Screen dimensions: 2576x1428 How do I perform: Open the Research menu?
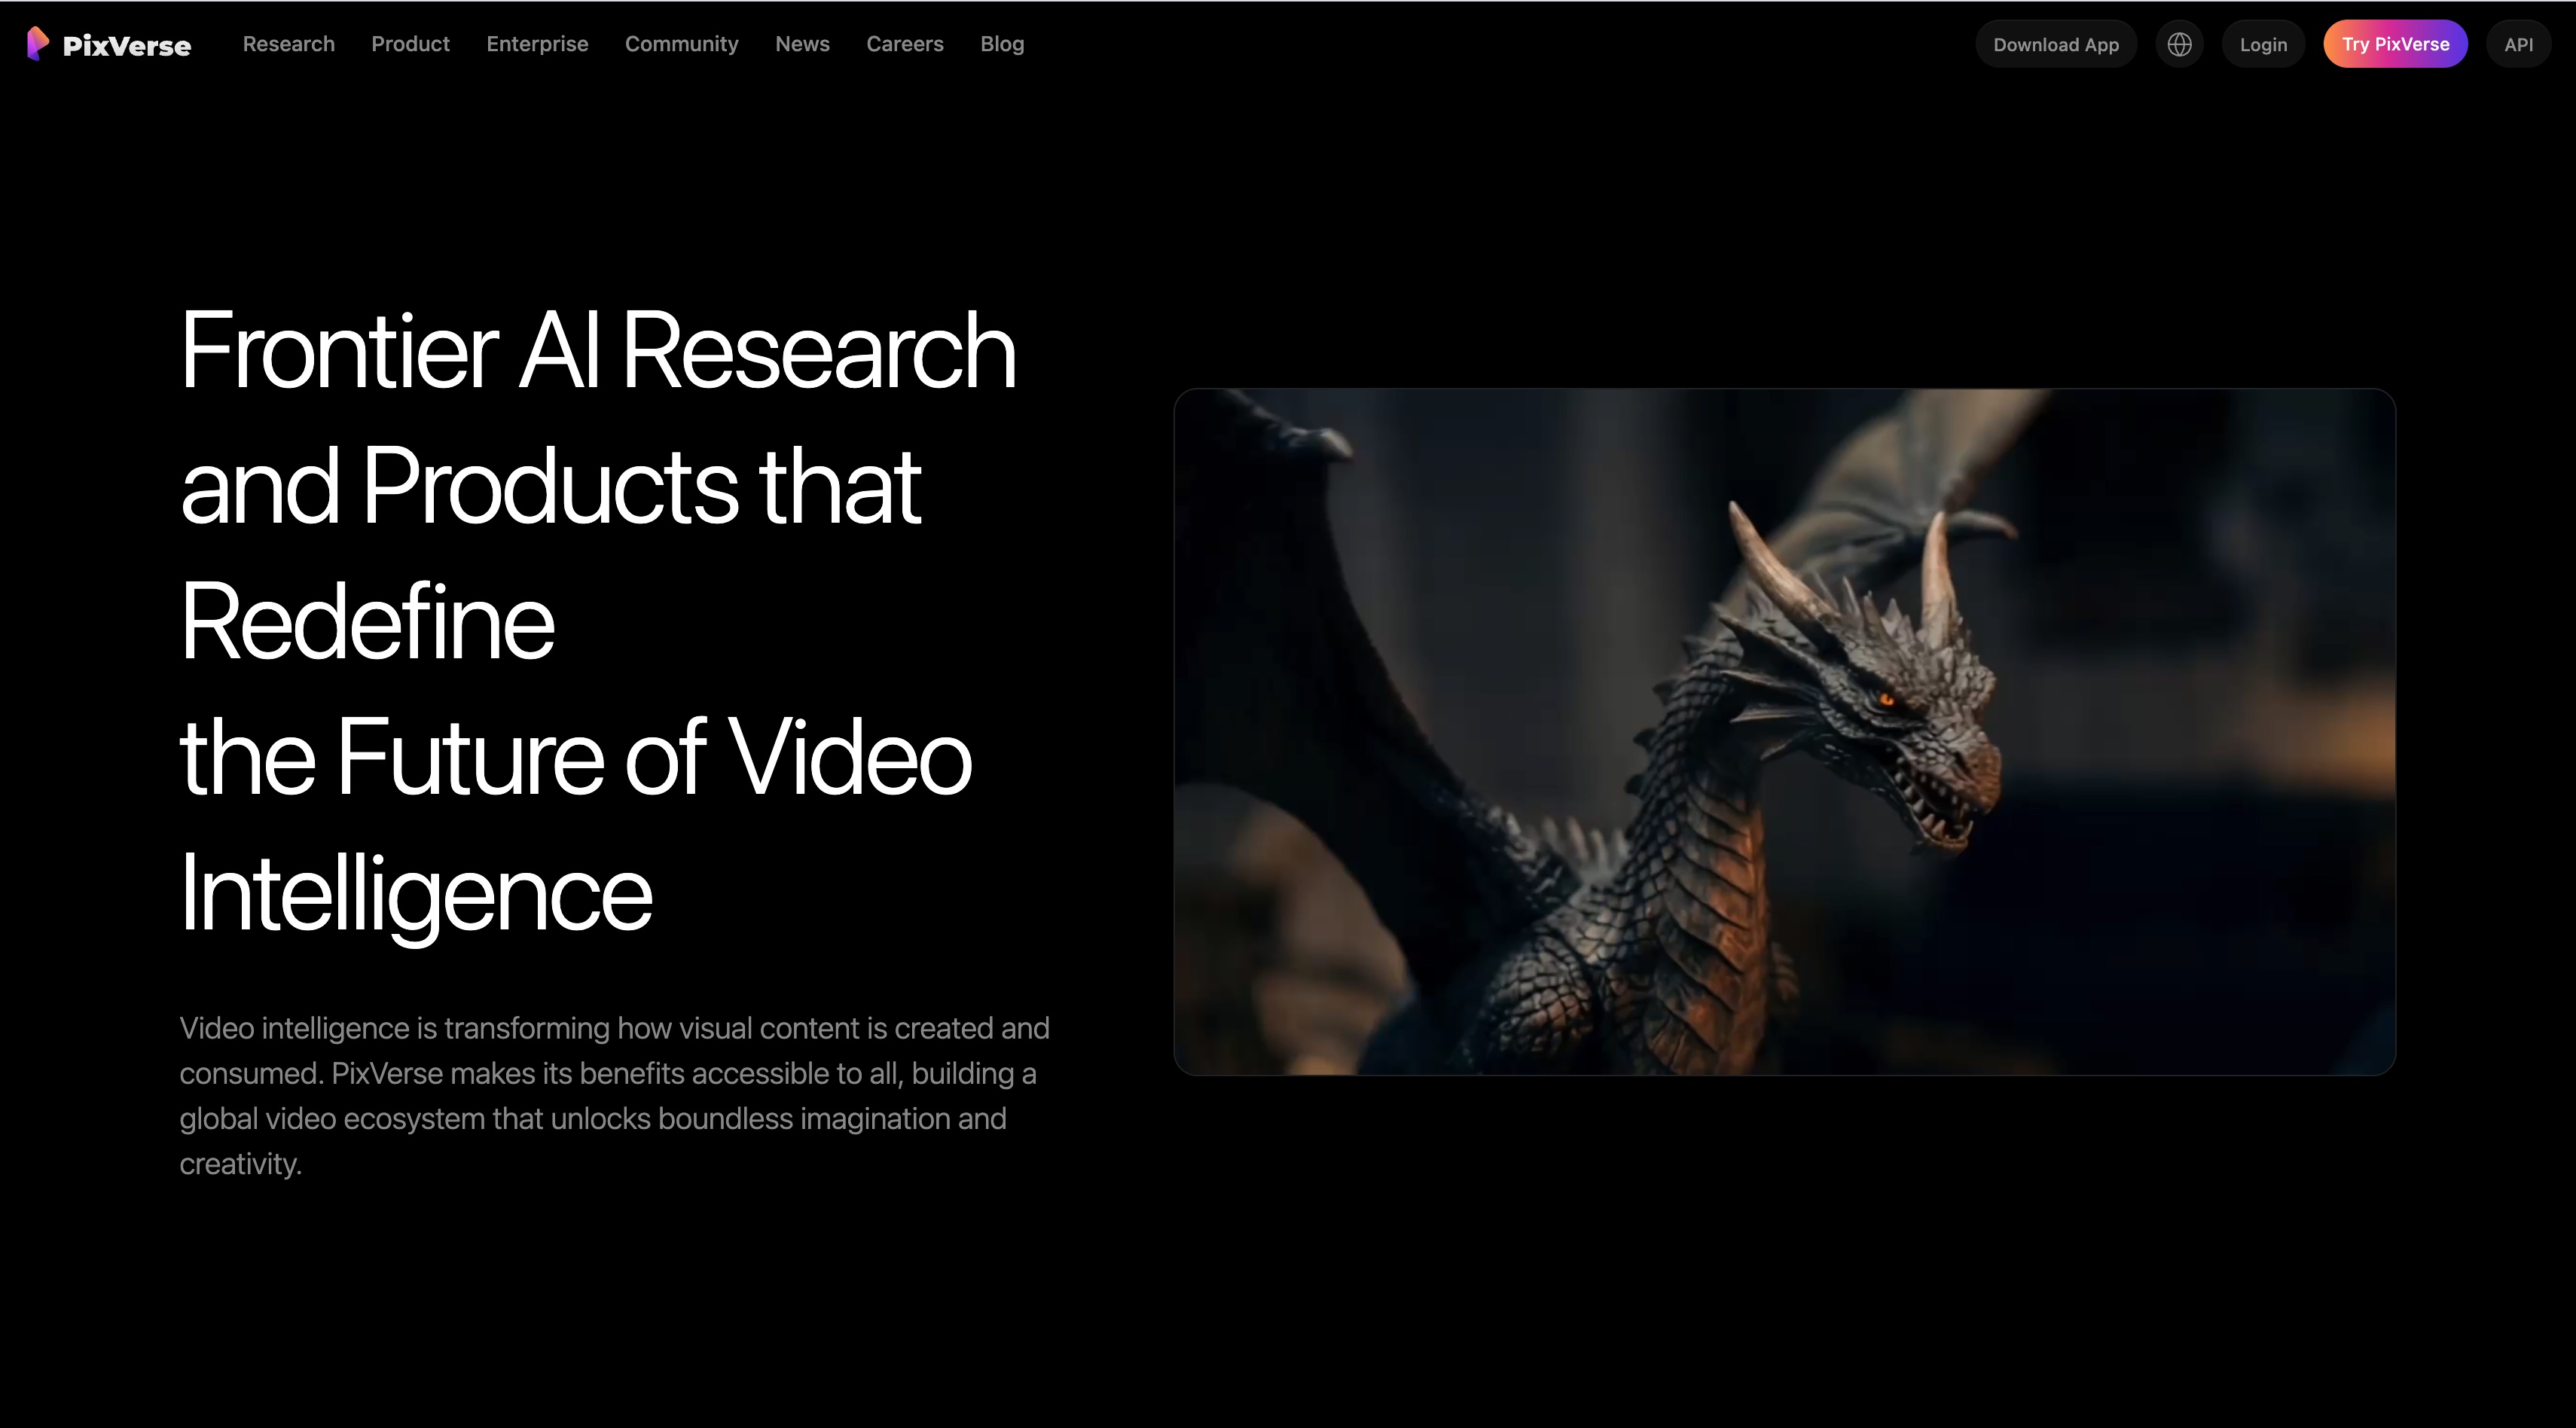[288, 44]
